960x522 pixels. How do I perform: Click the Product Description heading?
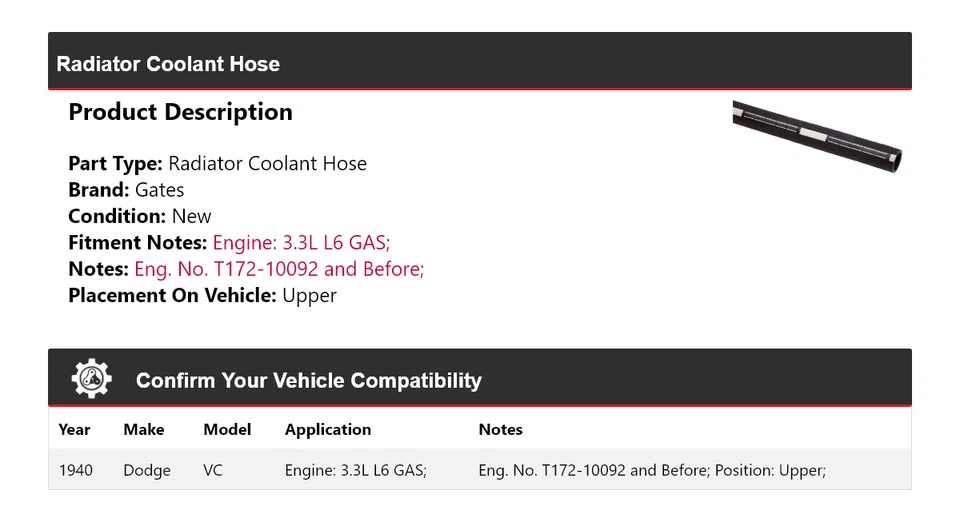[180, 112]
